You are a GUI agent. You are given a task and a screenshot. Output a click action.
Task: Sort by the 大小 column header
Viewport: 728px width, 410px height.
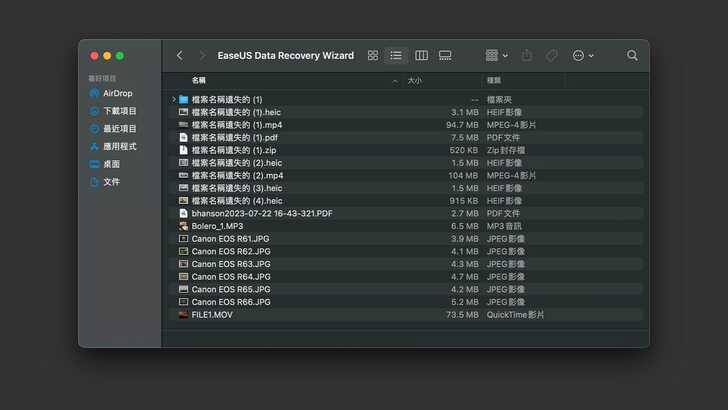tap(414, 80)
